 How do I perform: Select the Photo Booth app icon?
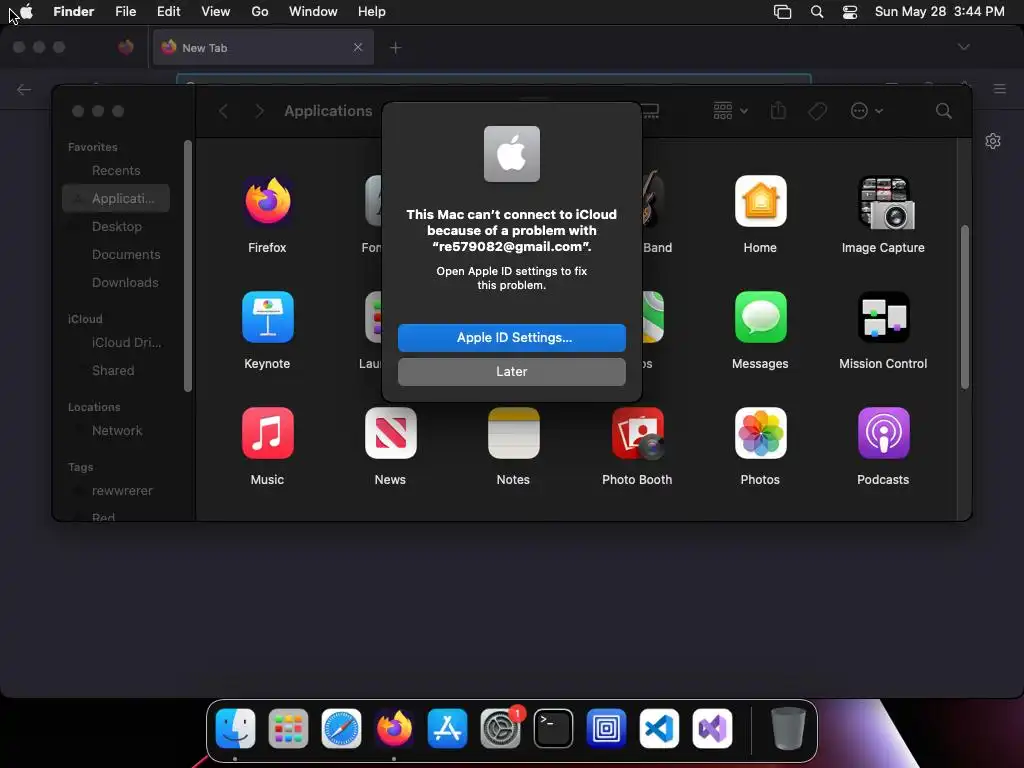(637, 433)
